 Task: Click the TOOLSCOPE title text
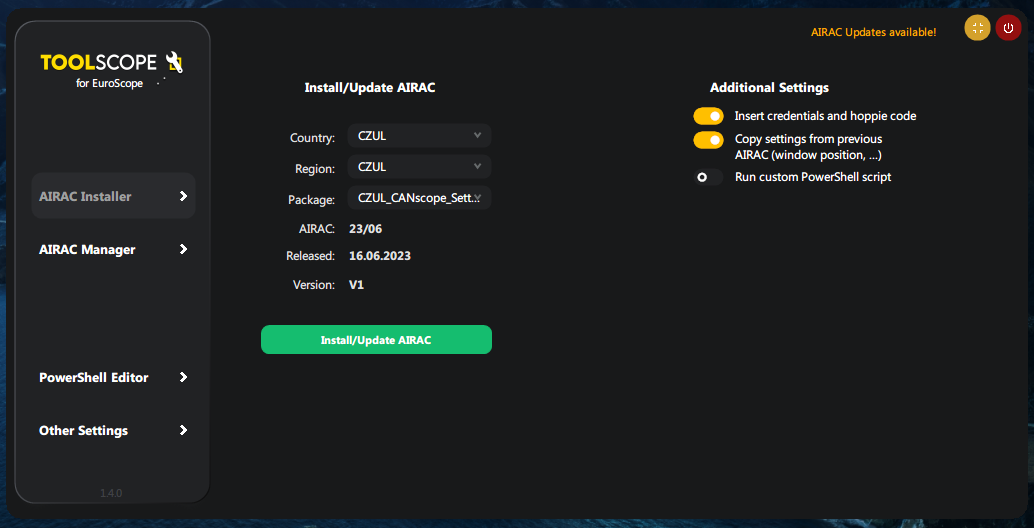click(99, 63)
